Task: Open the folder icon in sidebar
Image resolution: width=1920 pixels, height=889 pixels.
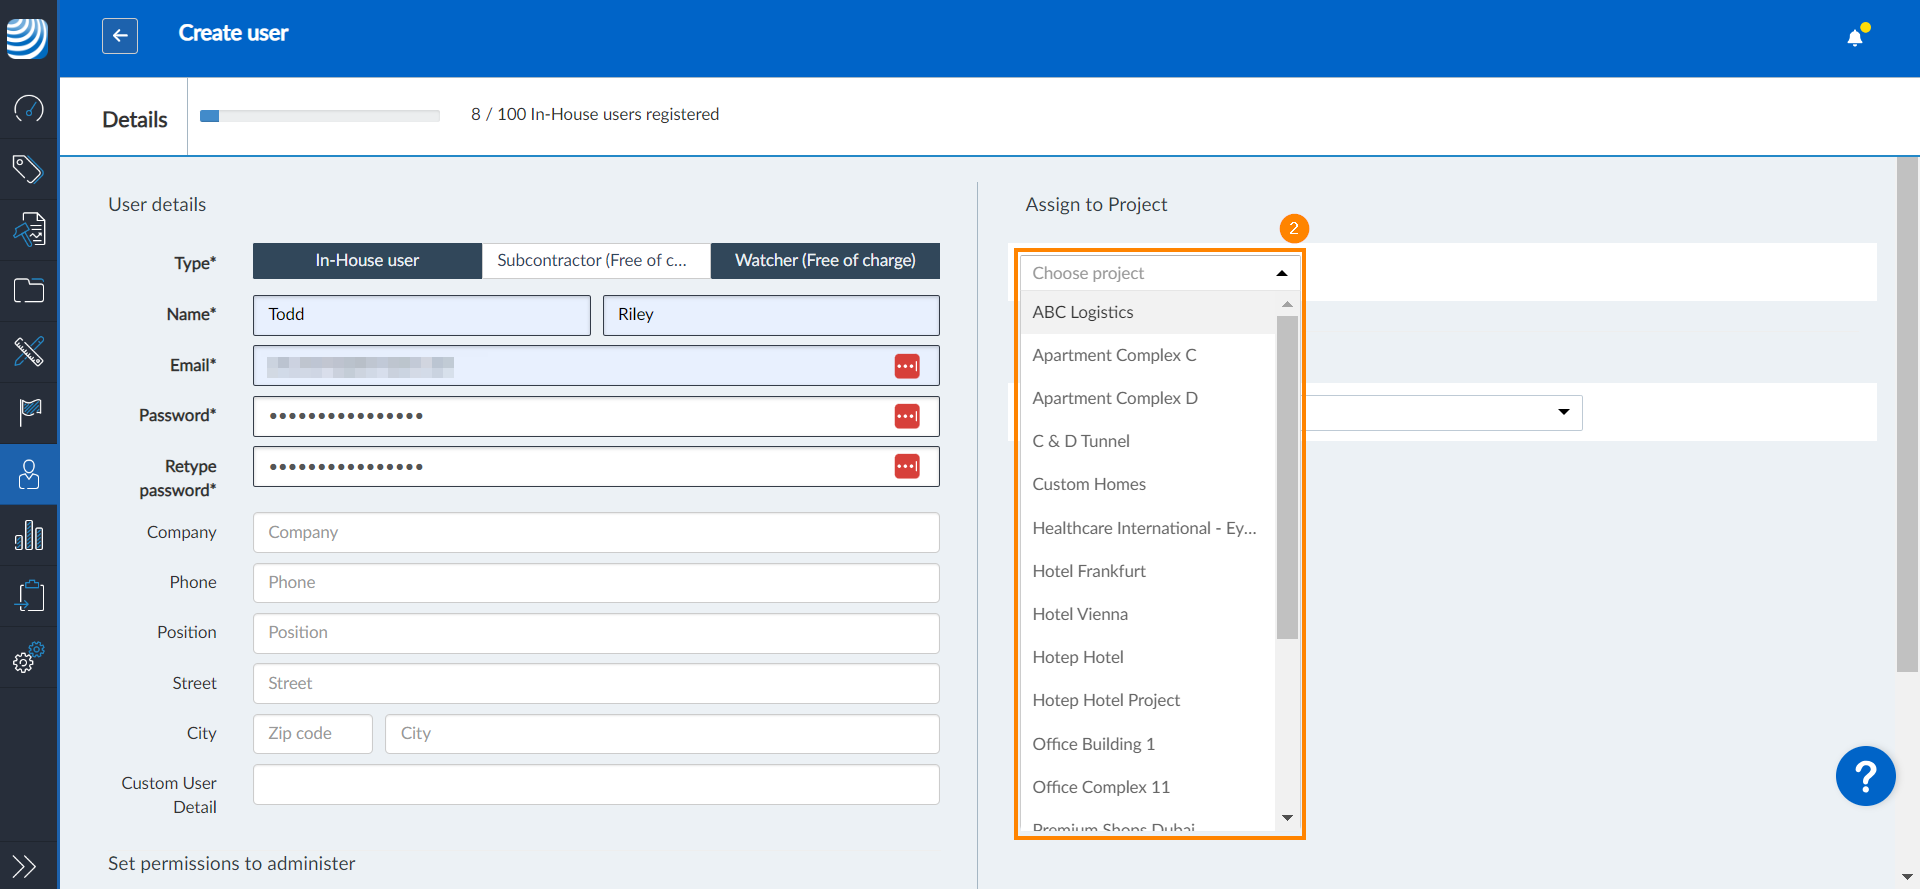Action: [29, 291]
